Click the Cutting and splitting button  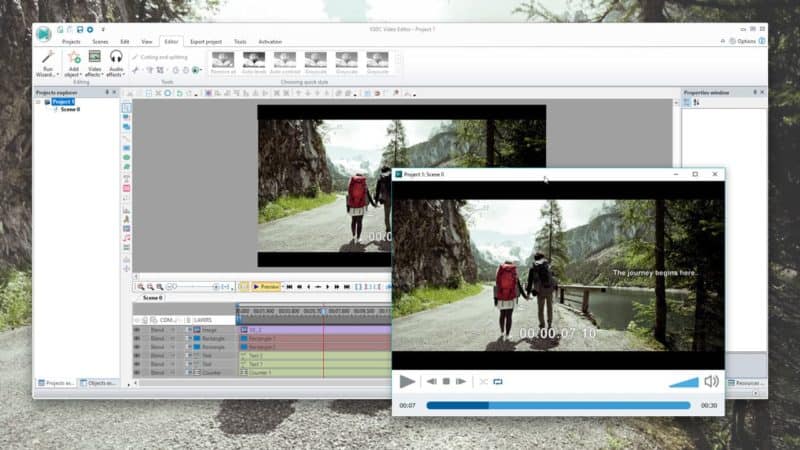[160, 57]
